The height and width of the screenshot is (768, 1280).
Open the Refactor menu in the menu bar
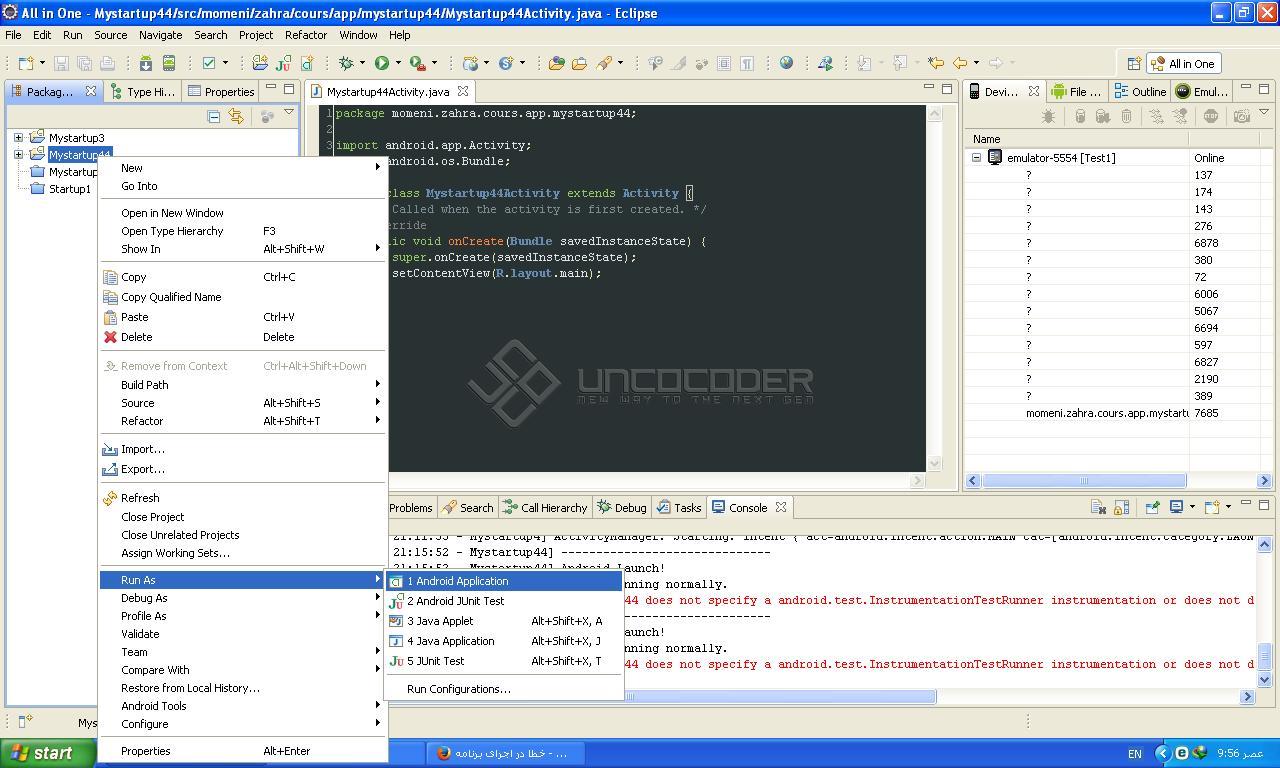[x=306, y=35]
